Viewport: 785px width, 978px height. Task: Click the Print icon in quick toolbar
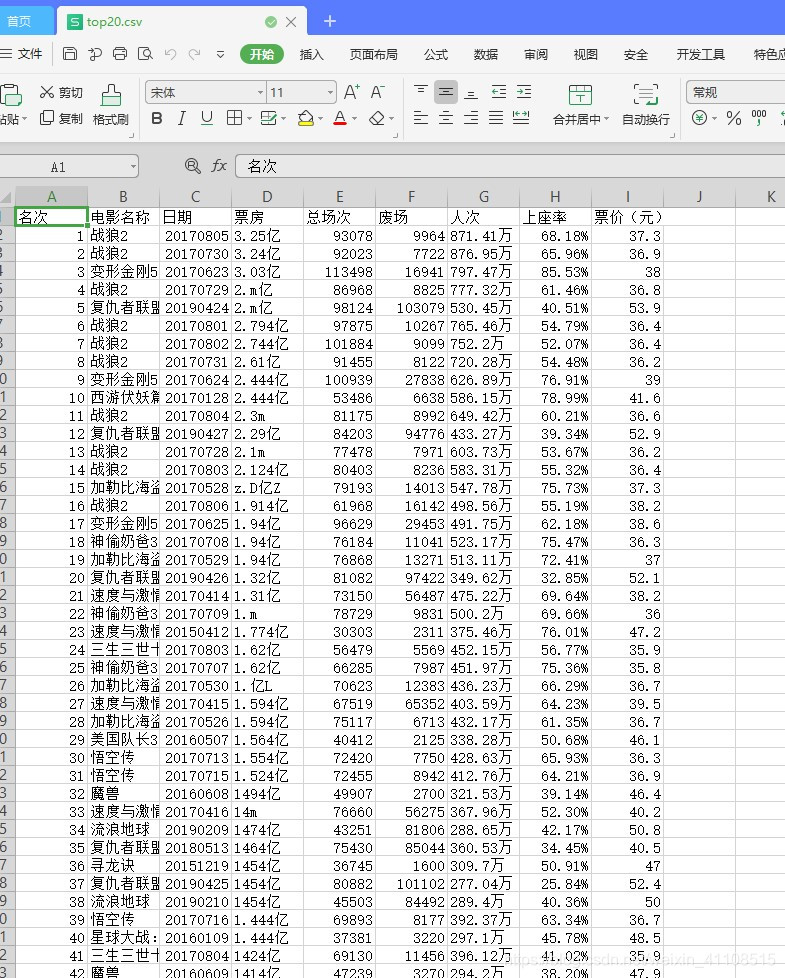tap(120, 54)
